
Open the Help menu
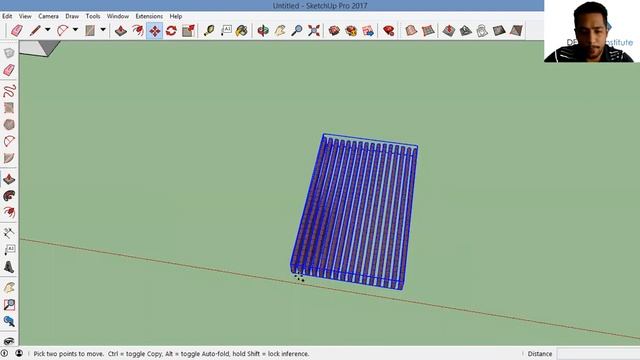176,16
